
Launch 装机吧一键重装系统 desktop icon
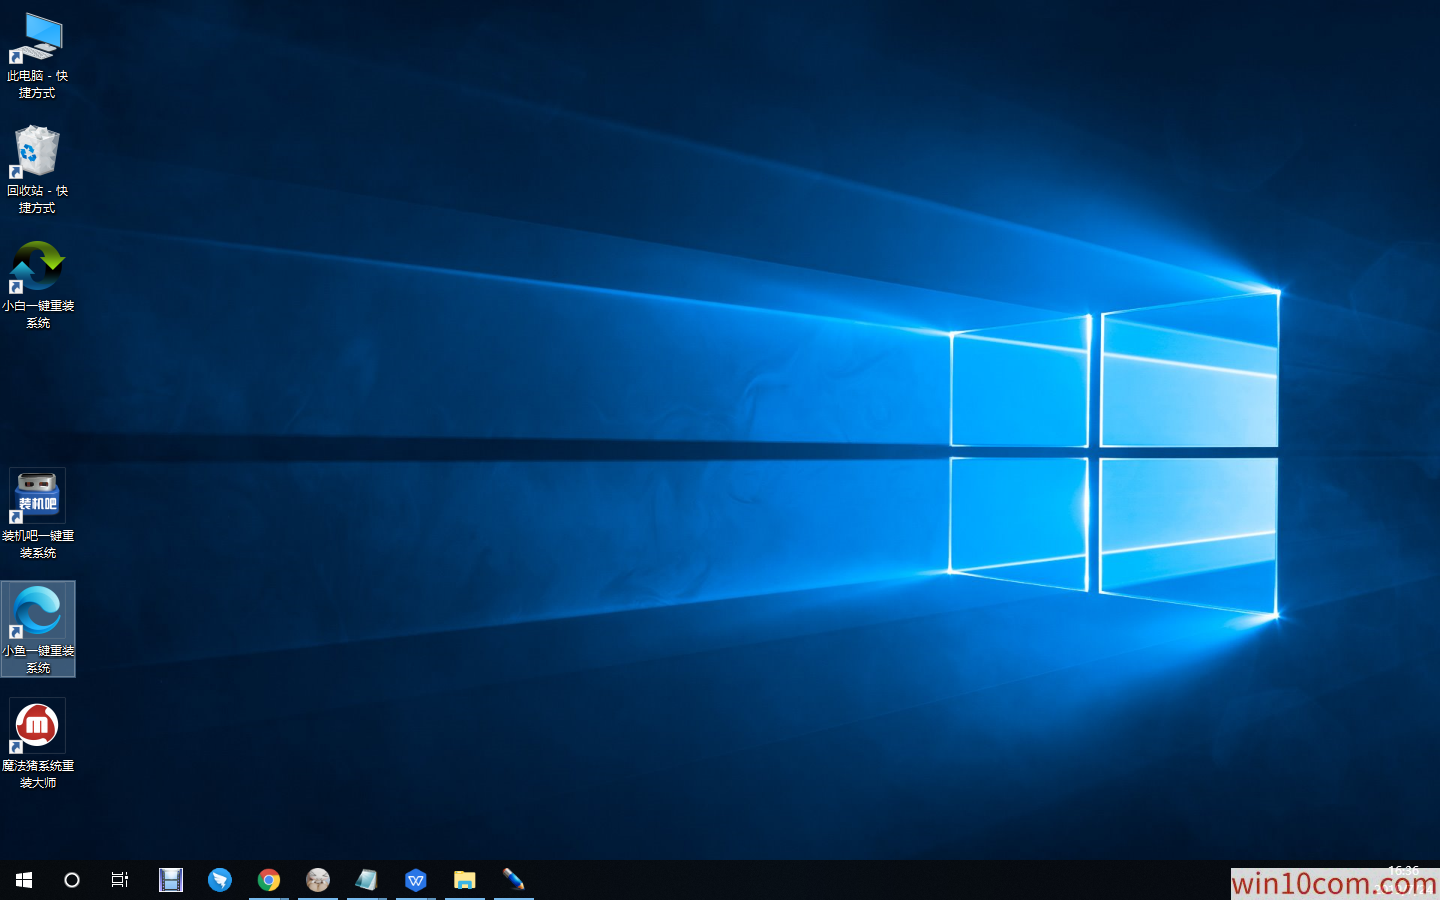click(x=38, y=514)
